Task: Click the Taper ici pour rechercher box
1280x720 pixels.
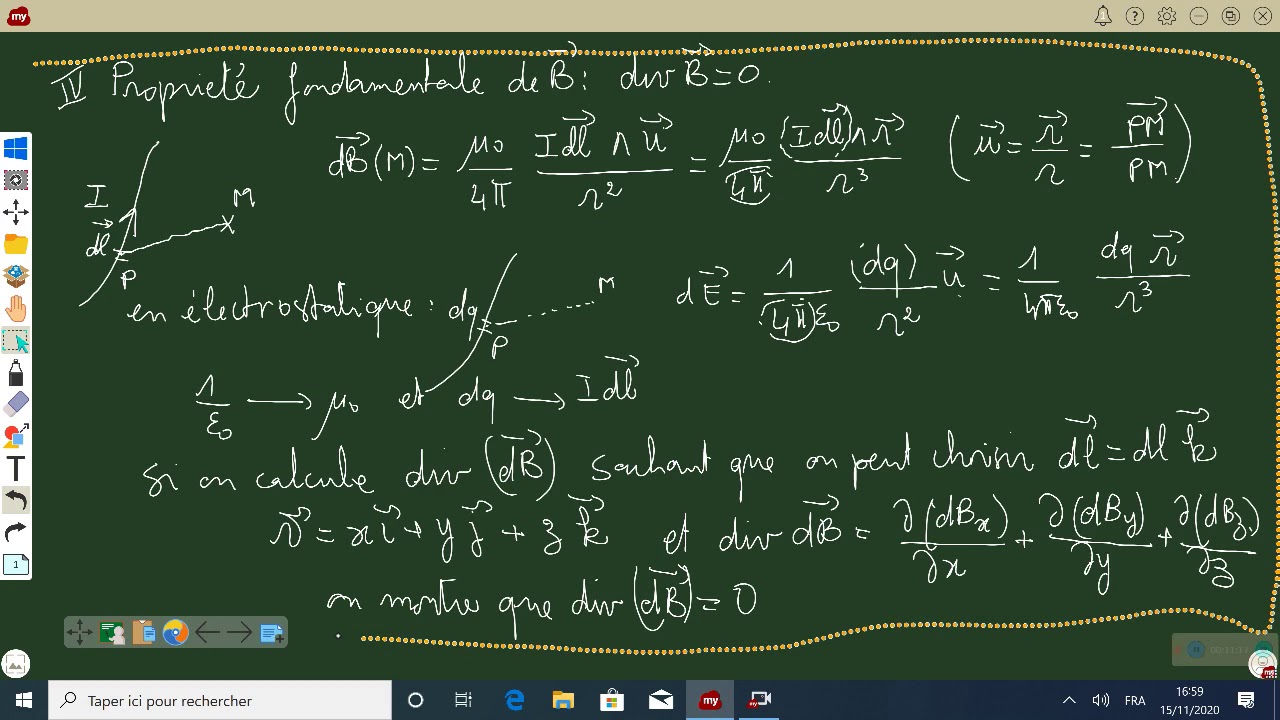Action: 220,700
